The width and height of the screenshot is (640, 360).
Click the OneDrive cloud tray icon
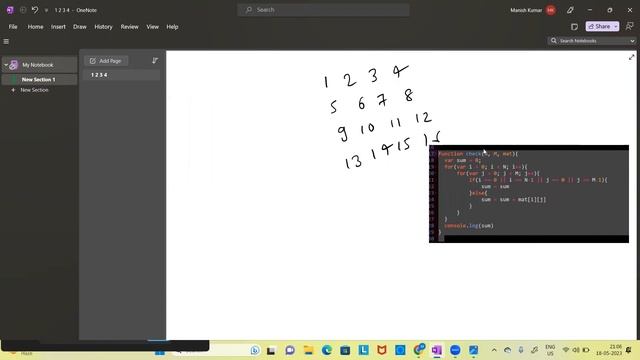click(507, 350)
